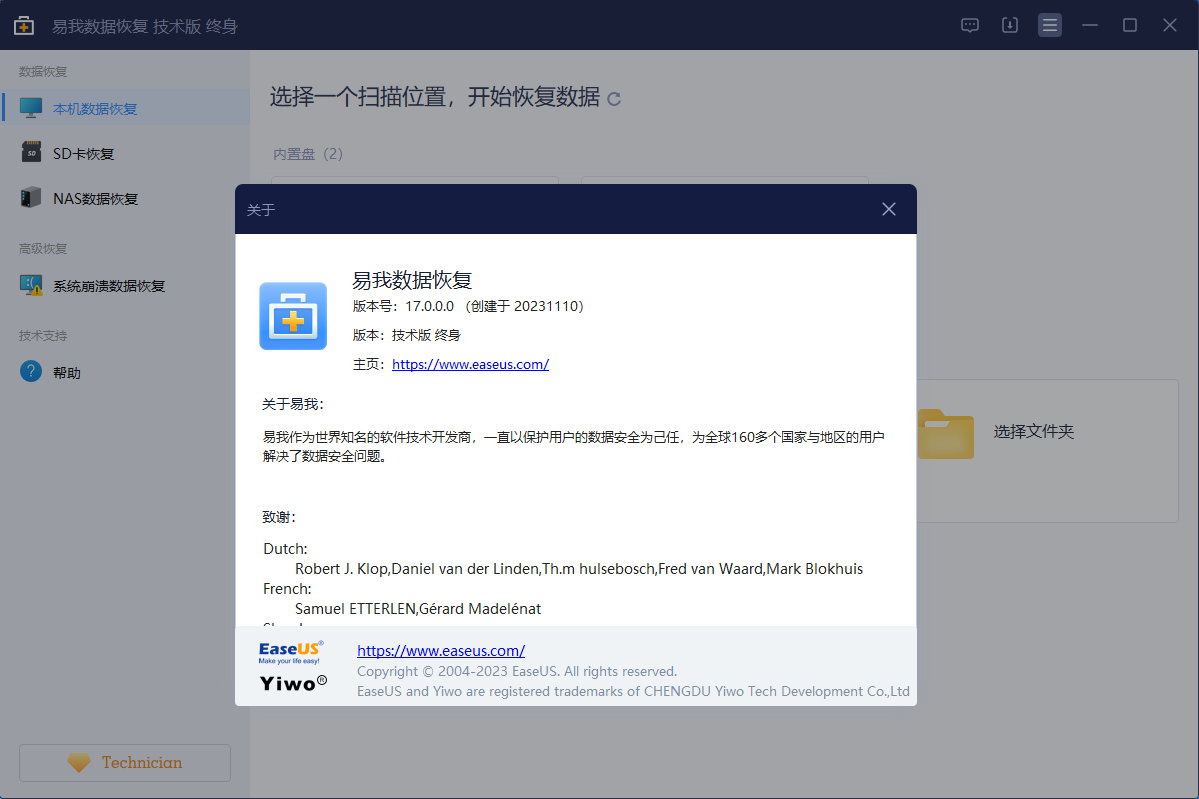Open the 主页 easeus.com link

tap(470, 364)
